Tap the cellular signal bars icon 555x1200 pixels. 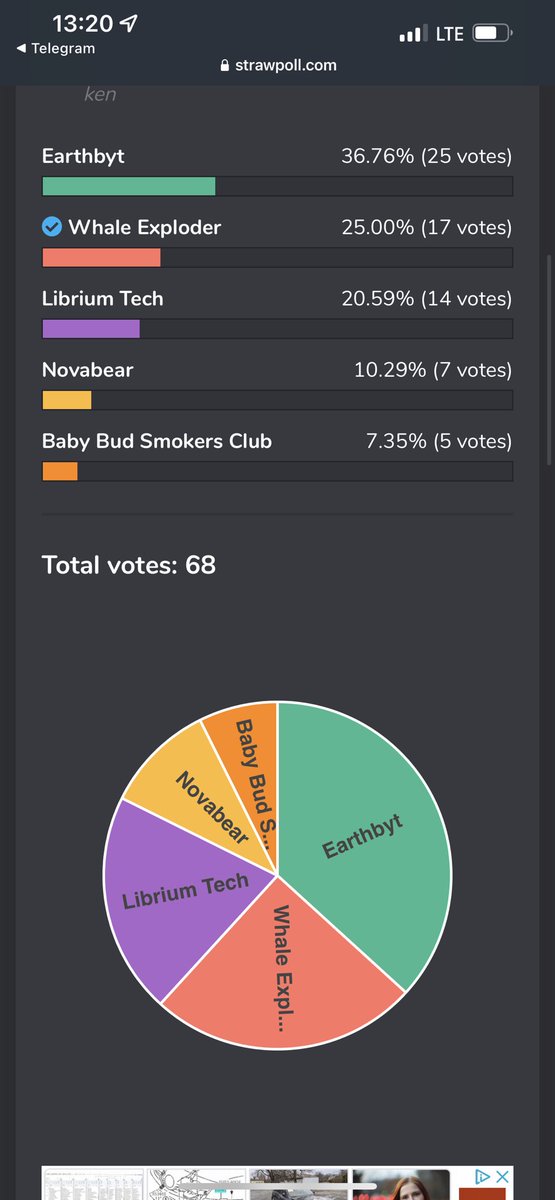411,35
